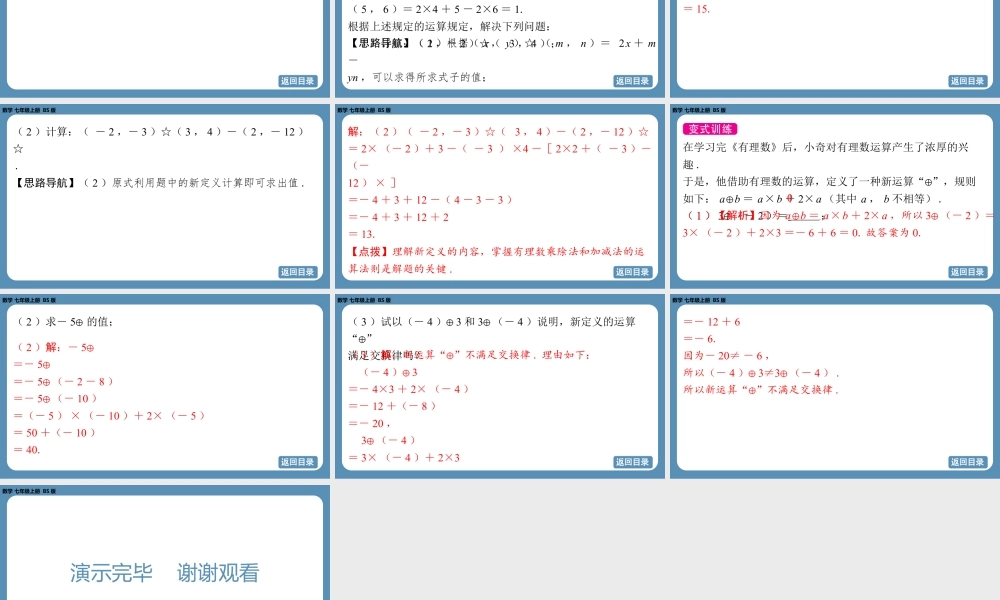The width and height of the screenshot is (1000, 600).
Task: Click the ⊕ symbol in the new operation definition
Action: [731, 198]
